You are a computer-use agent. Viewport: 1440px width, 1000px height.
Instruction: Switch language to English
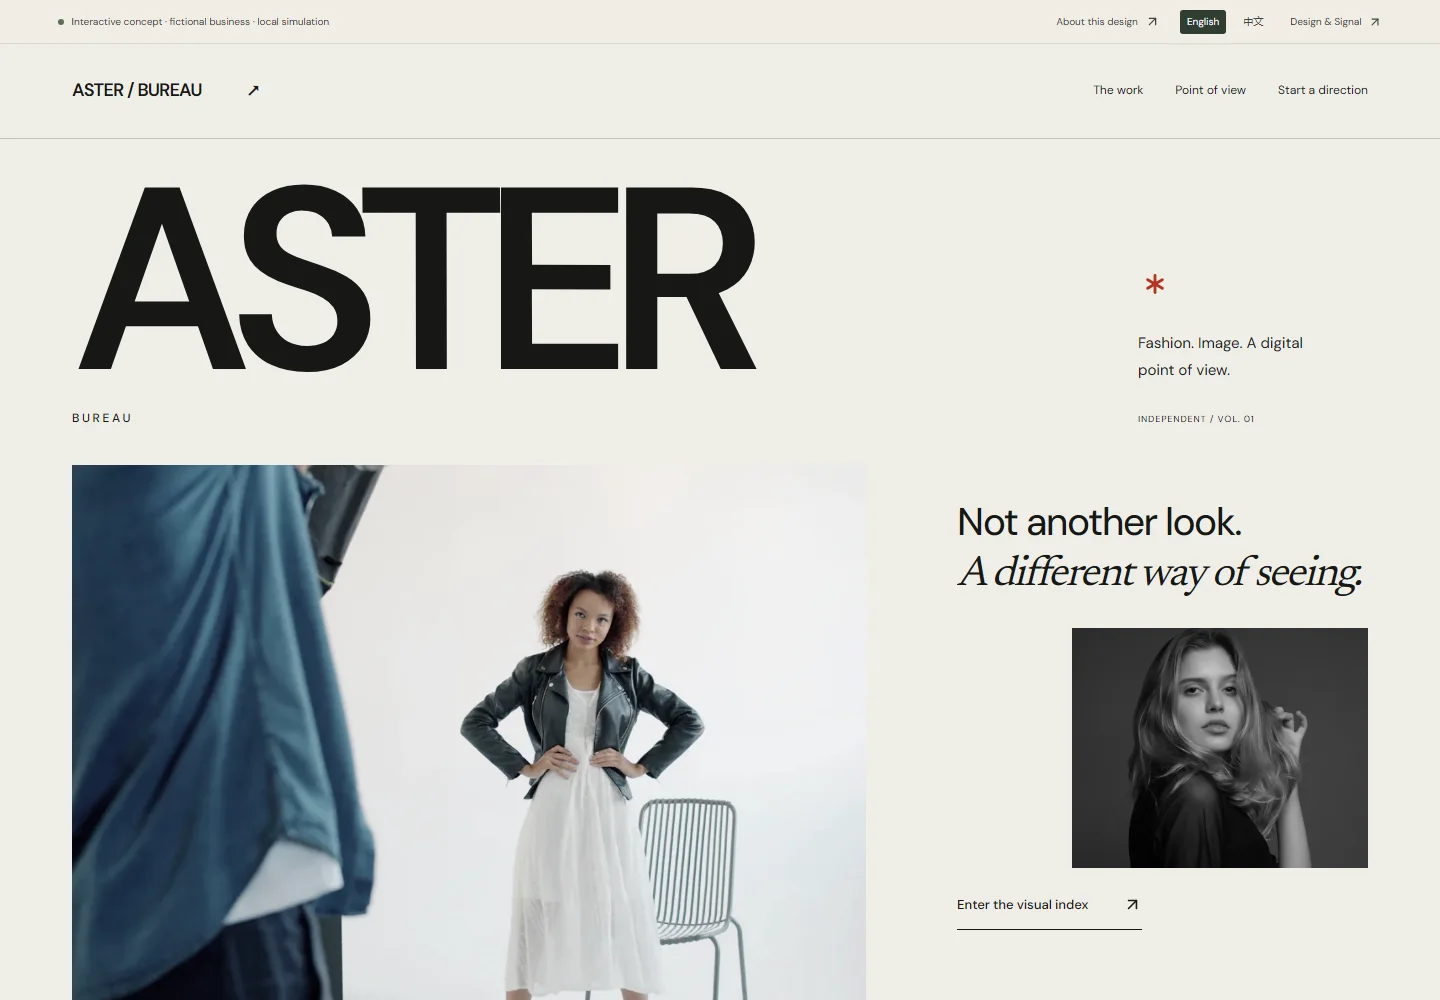click(1203, 22)
